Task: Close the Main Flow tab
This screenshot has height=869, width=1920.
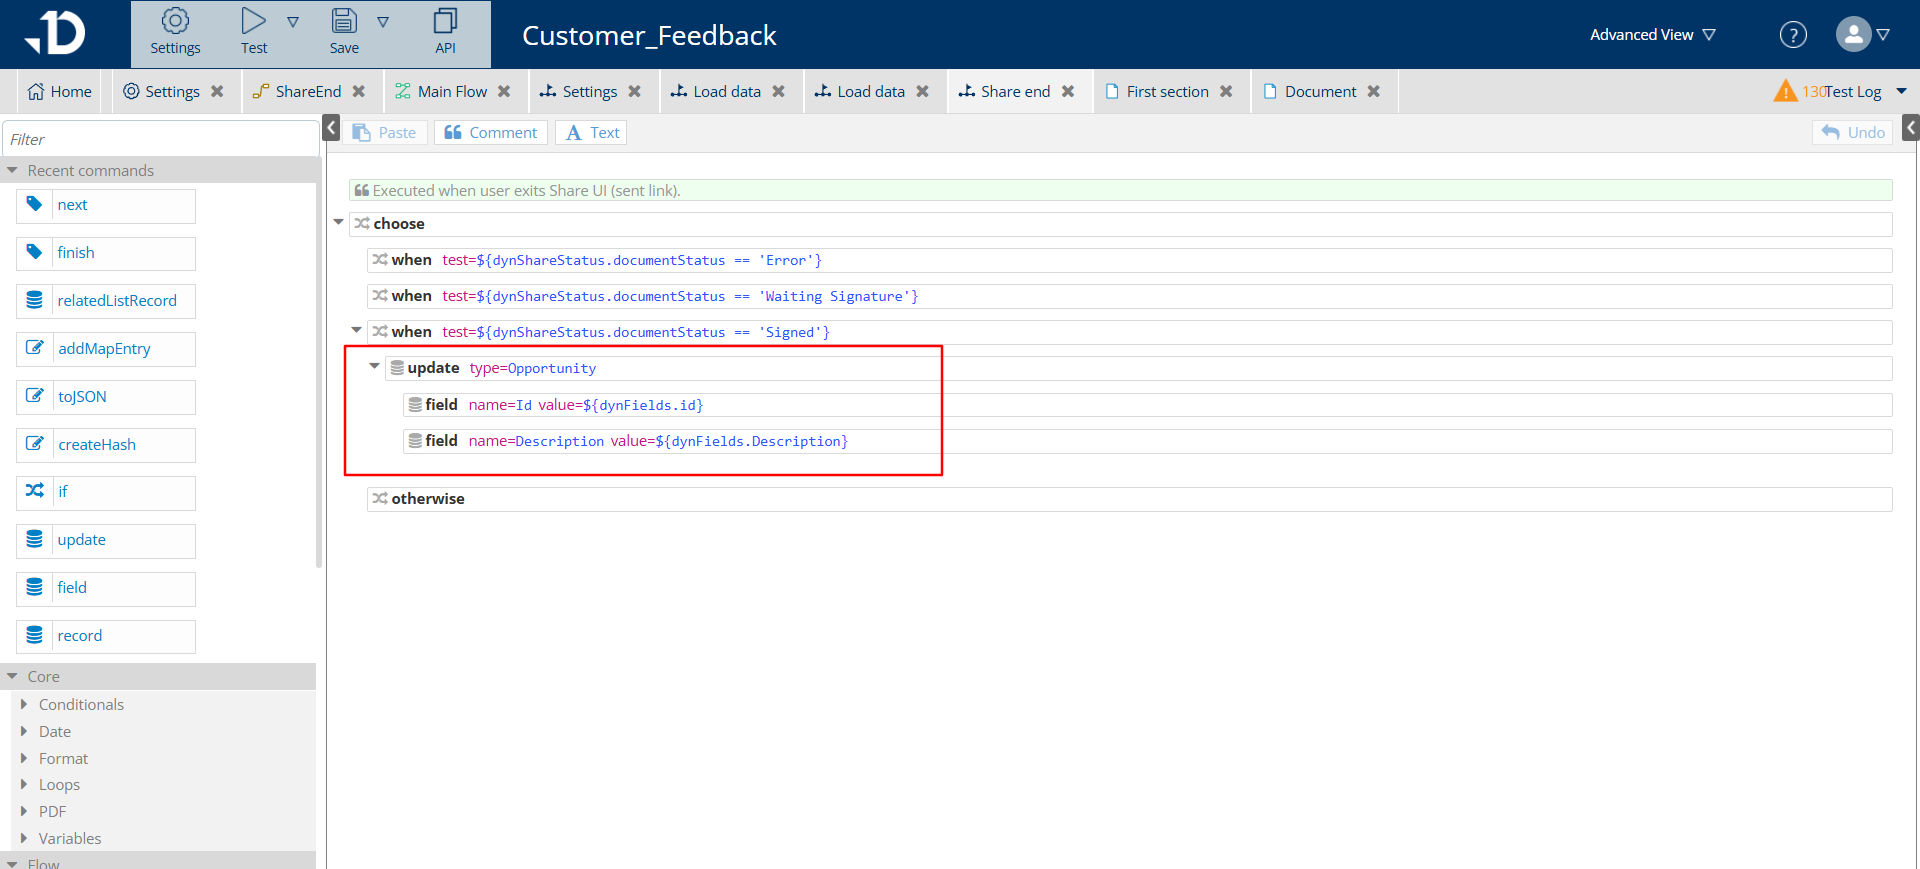Action: pos(504,91)
